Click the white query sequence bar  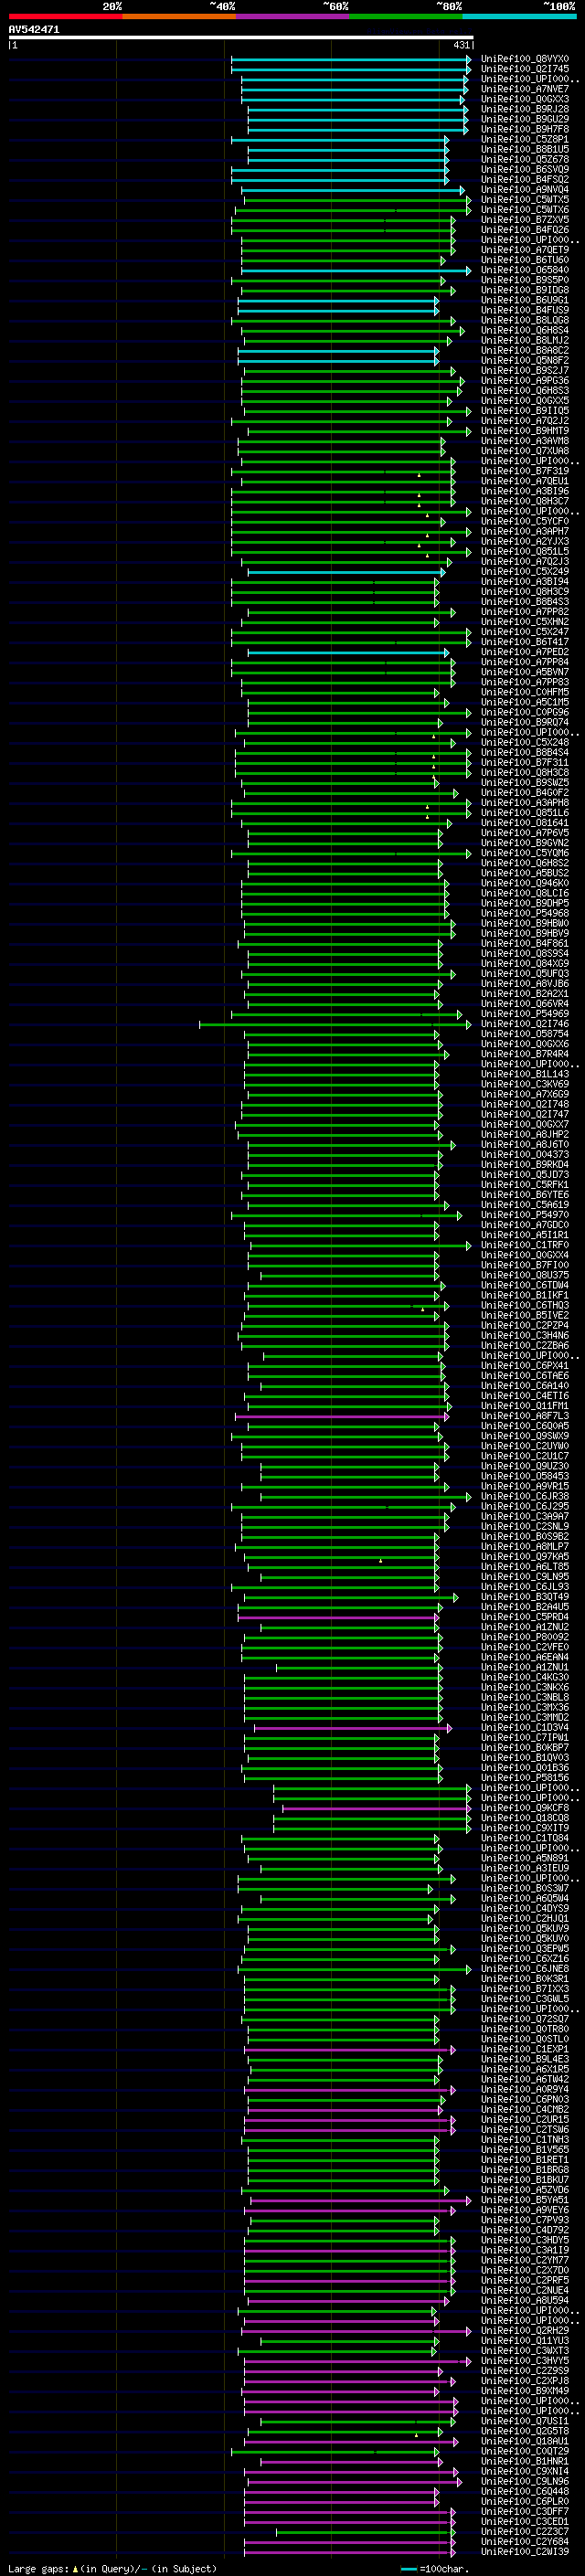click(240, 38)
